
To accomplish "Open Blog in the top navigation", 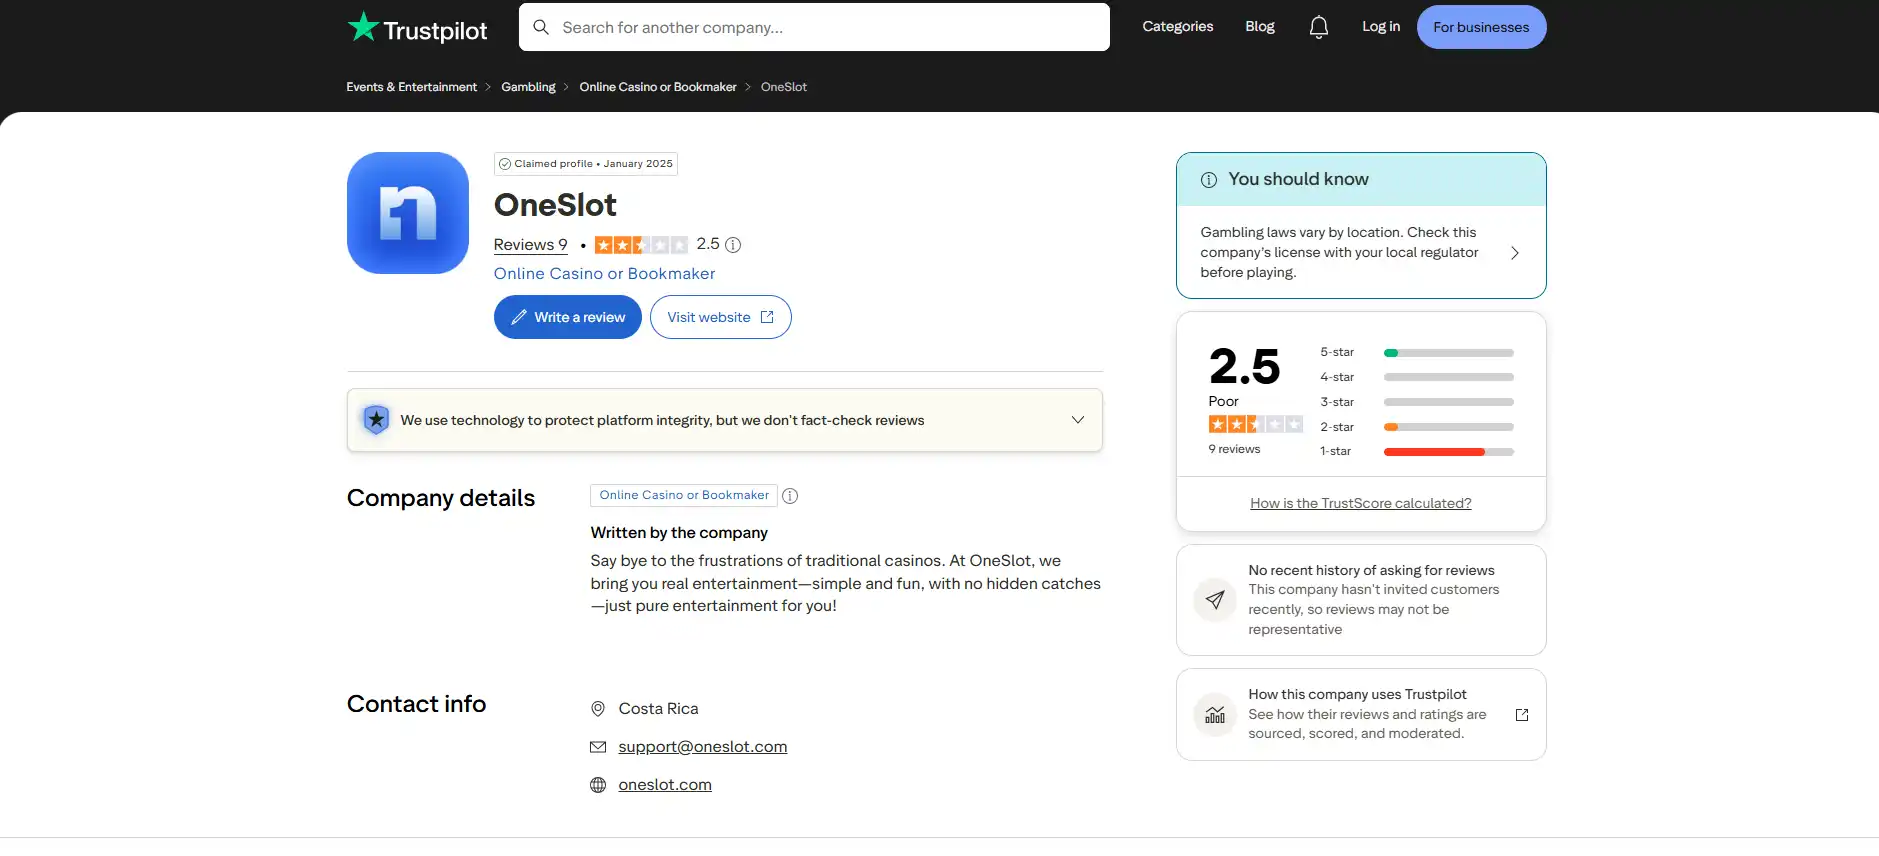I will coord(1260,27).
